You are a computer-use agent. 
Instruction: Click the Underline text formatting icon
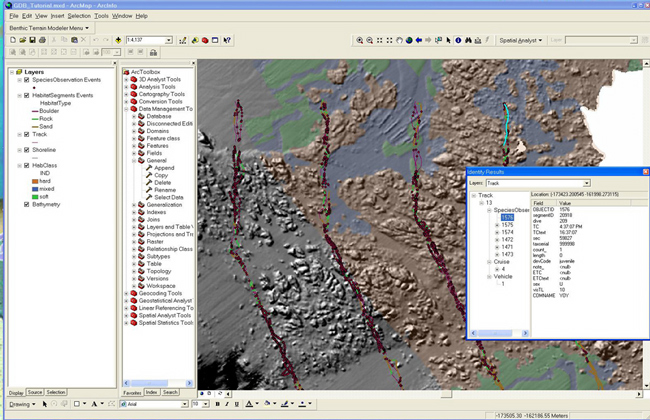pos(236,404)
